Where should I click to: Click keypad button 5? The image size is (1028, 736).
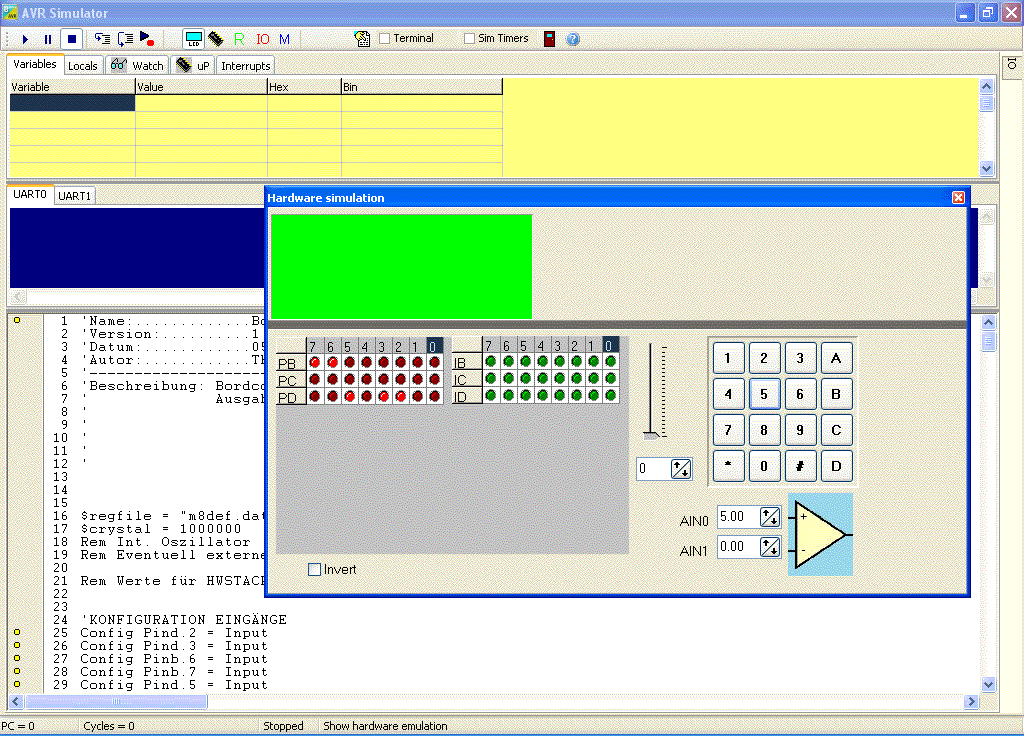tap(764, 395)
